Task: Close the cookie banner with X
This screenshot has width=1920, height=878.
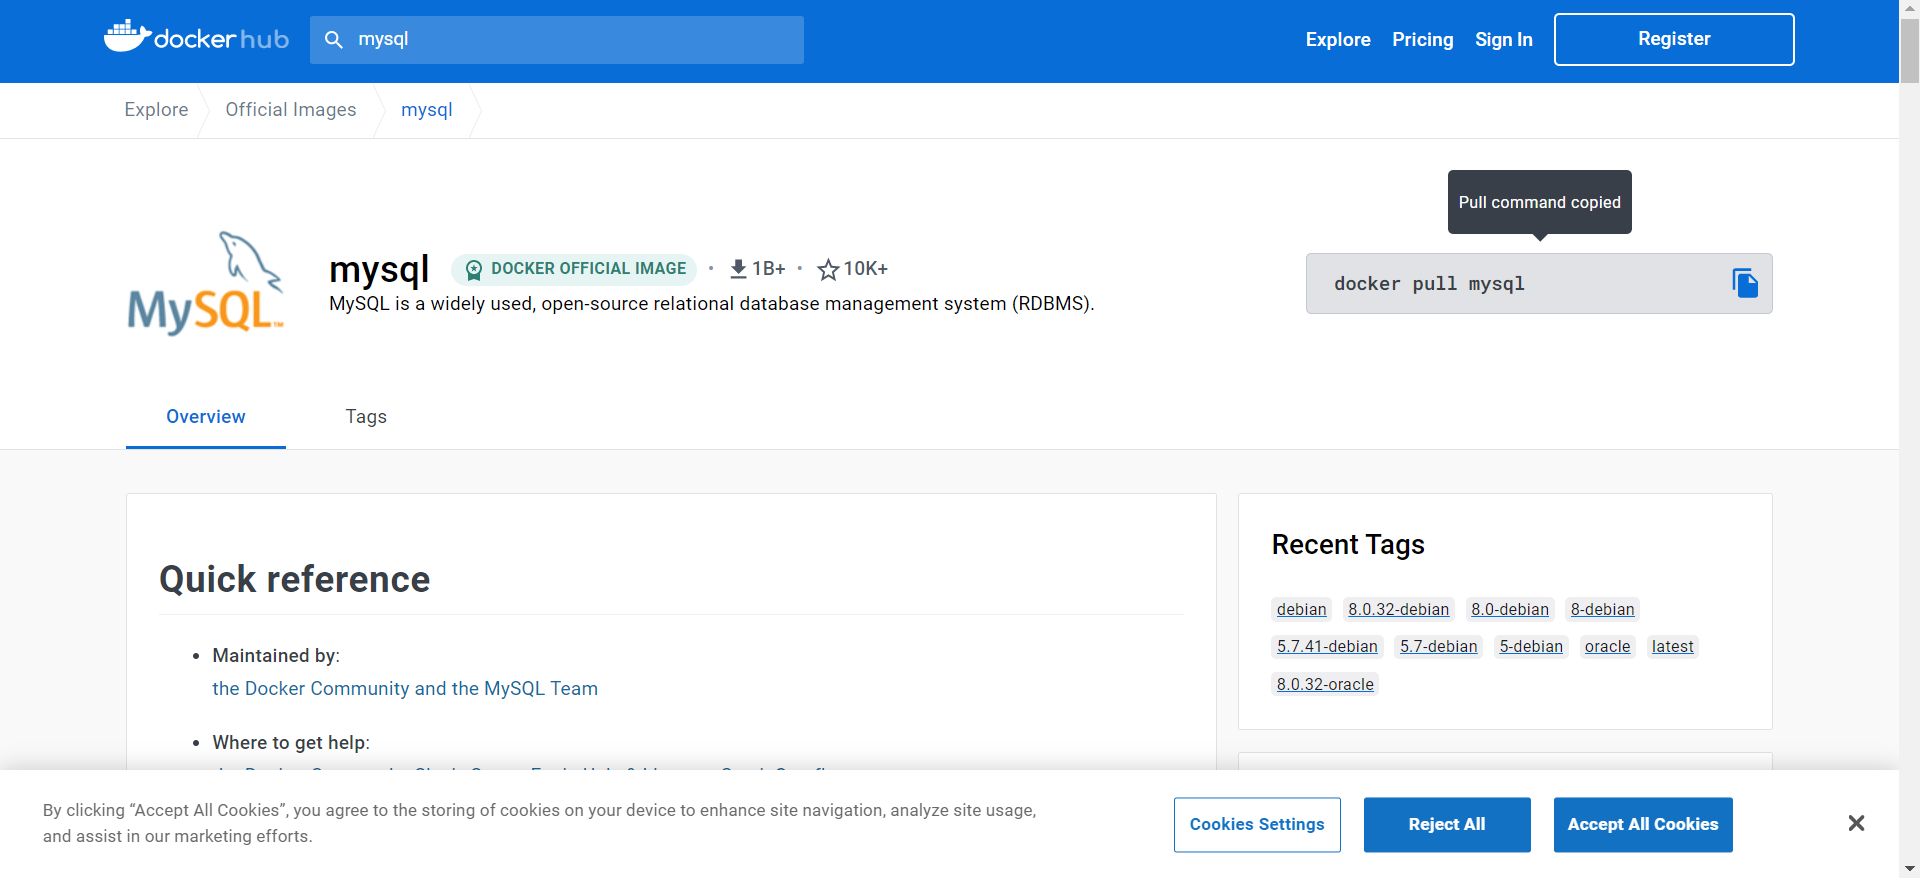Action: pos(1856,823)
